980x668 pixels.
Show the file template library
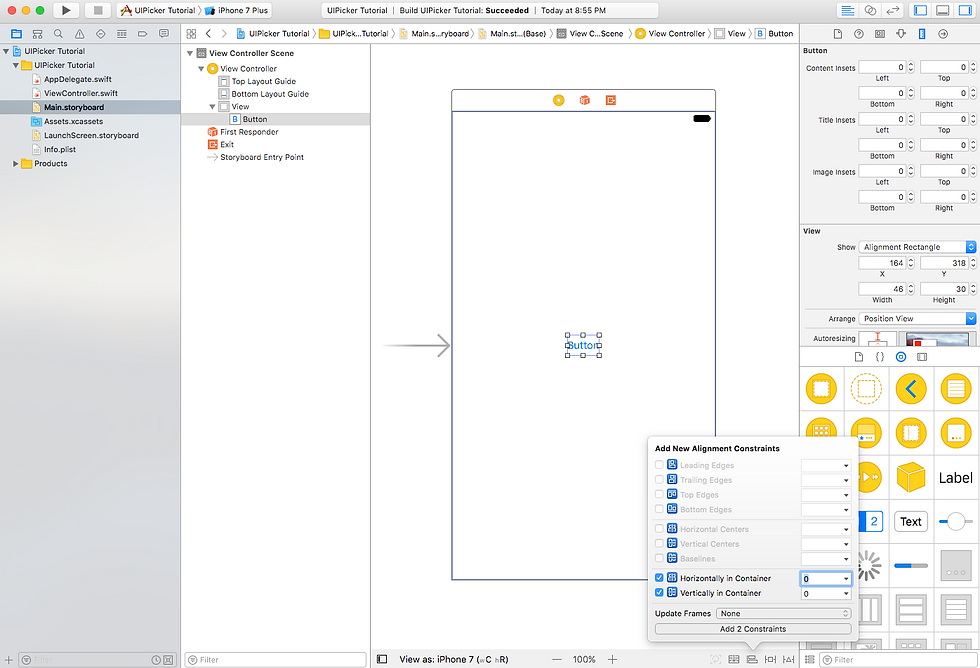859,357
